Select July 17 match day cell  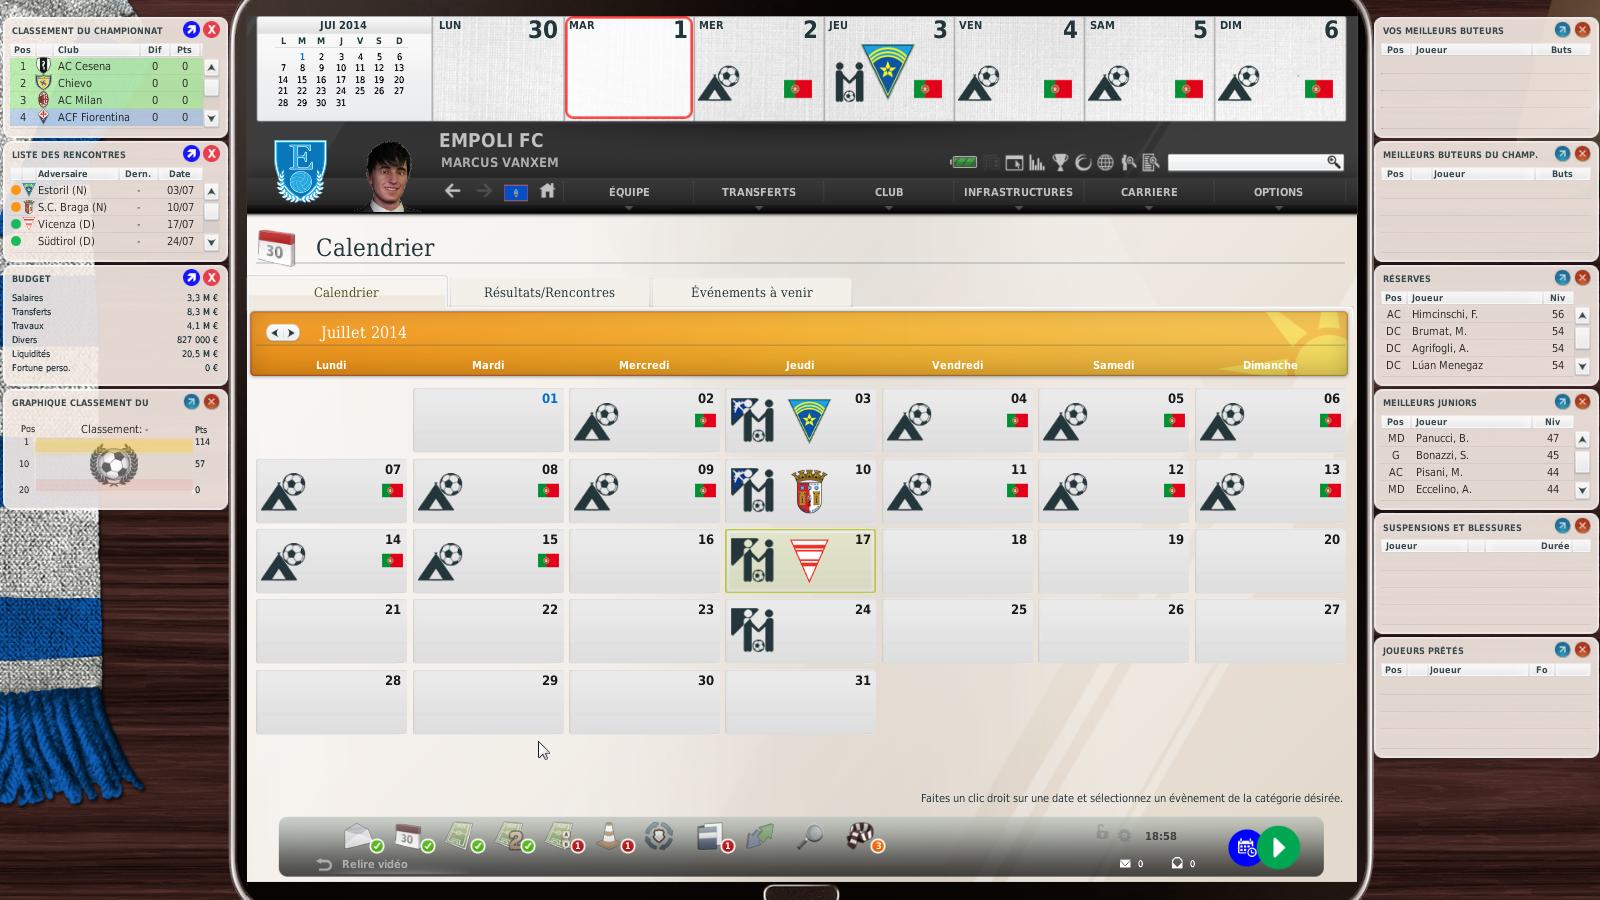(800, 561)
